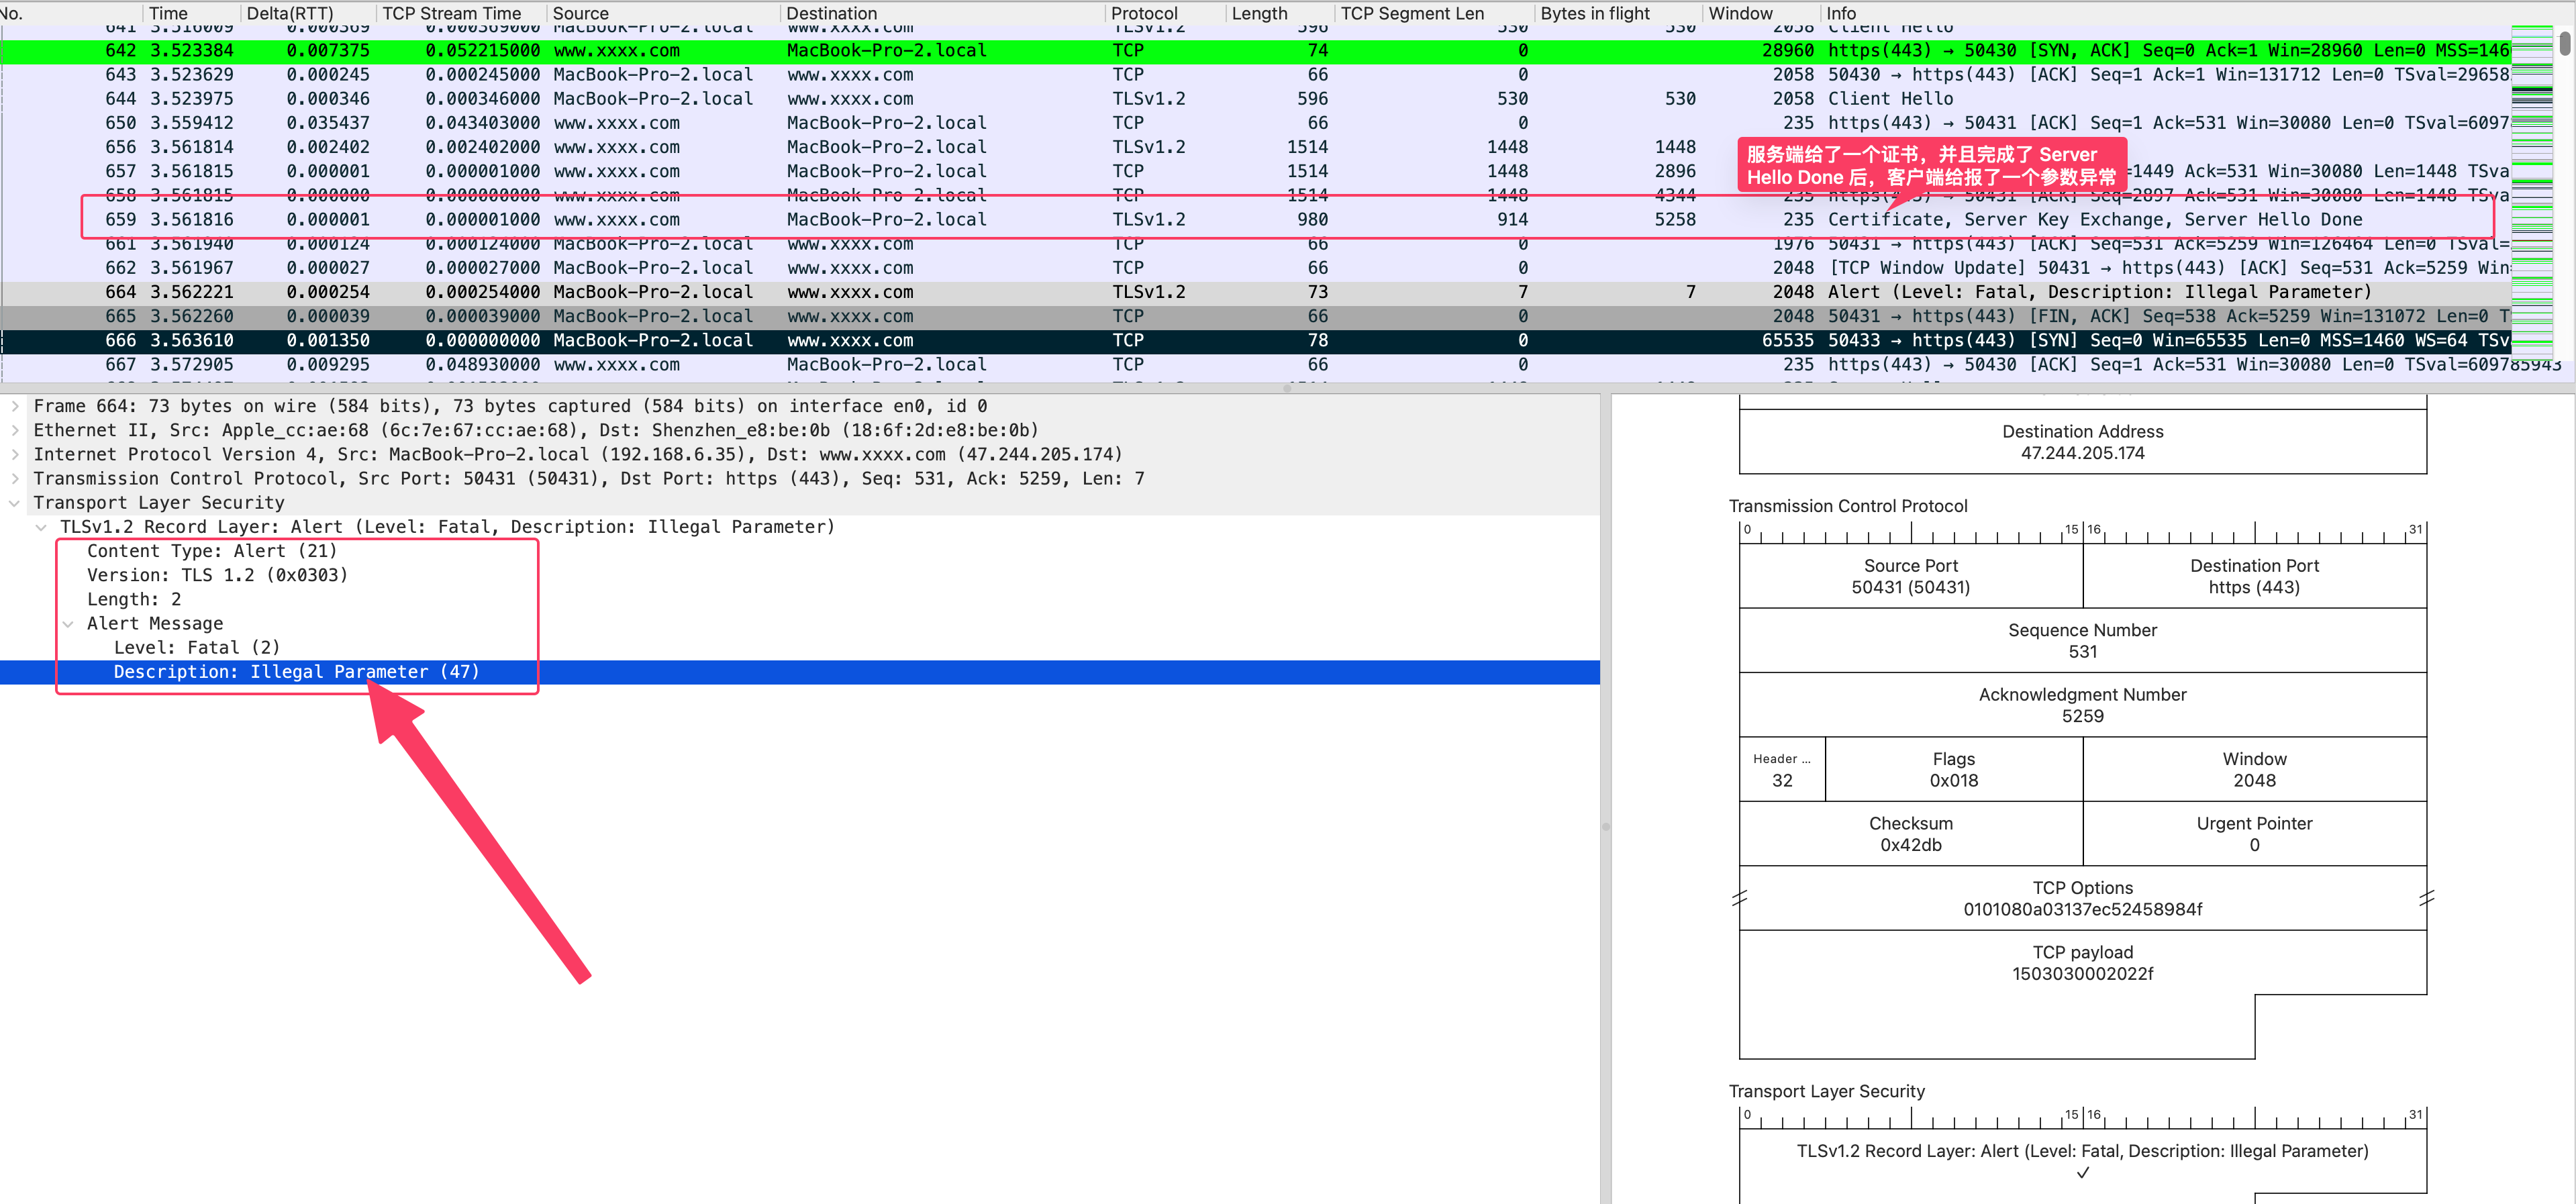Click the Source Port field in diagram
Image resolution: width=2576 pixels, height=1204 pixels.
tap(1910, 576)
